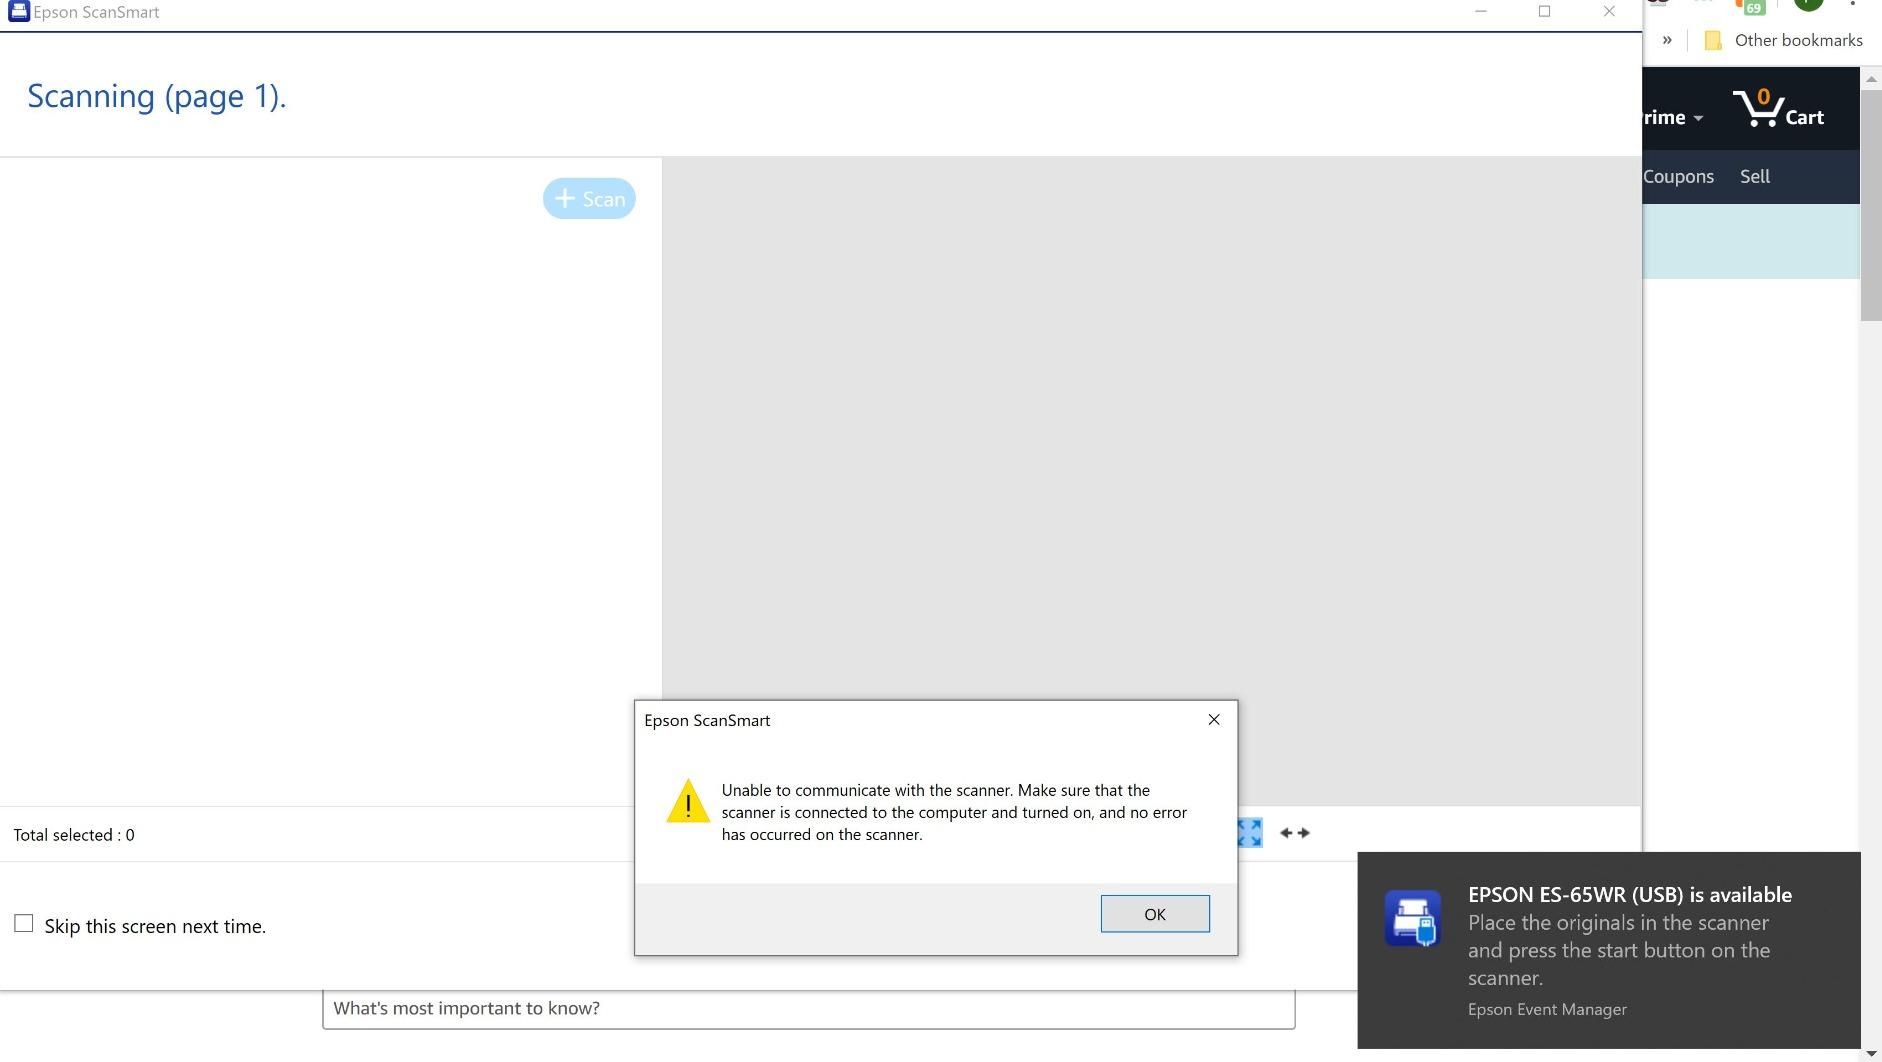Click the 'Total selected : 0' text
This screenshot has width=1882, height=1062.
tap(74, 835)
